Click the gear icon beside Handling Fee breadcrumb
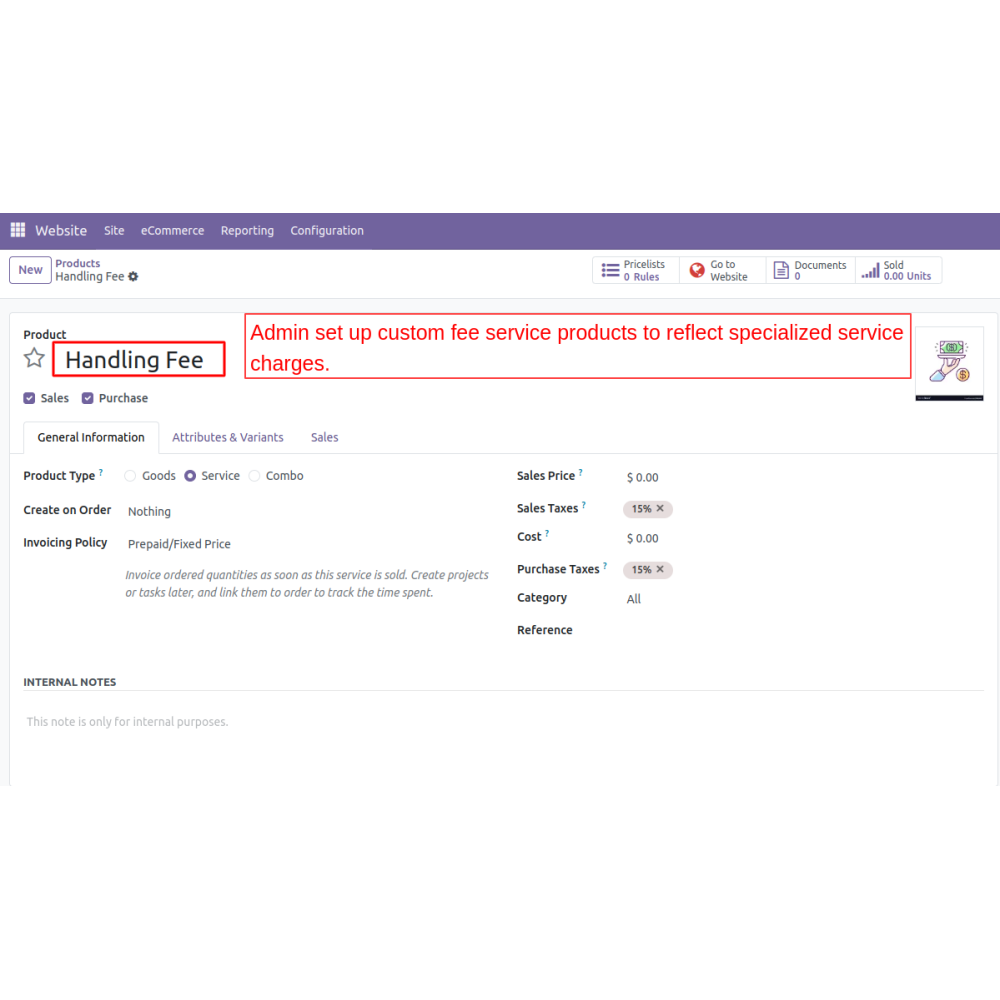This screenshot has width=1000, height=1000. point(133,277)
